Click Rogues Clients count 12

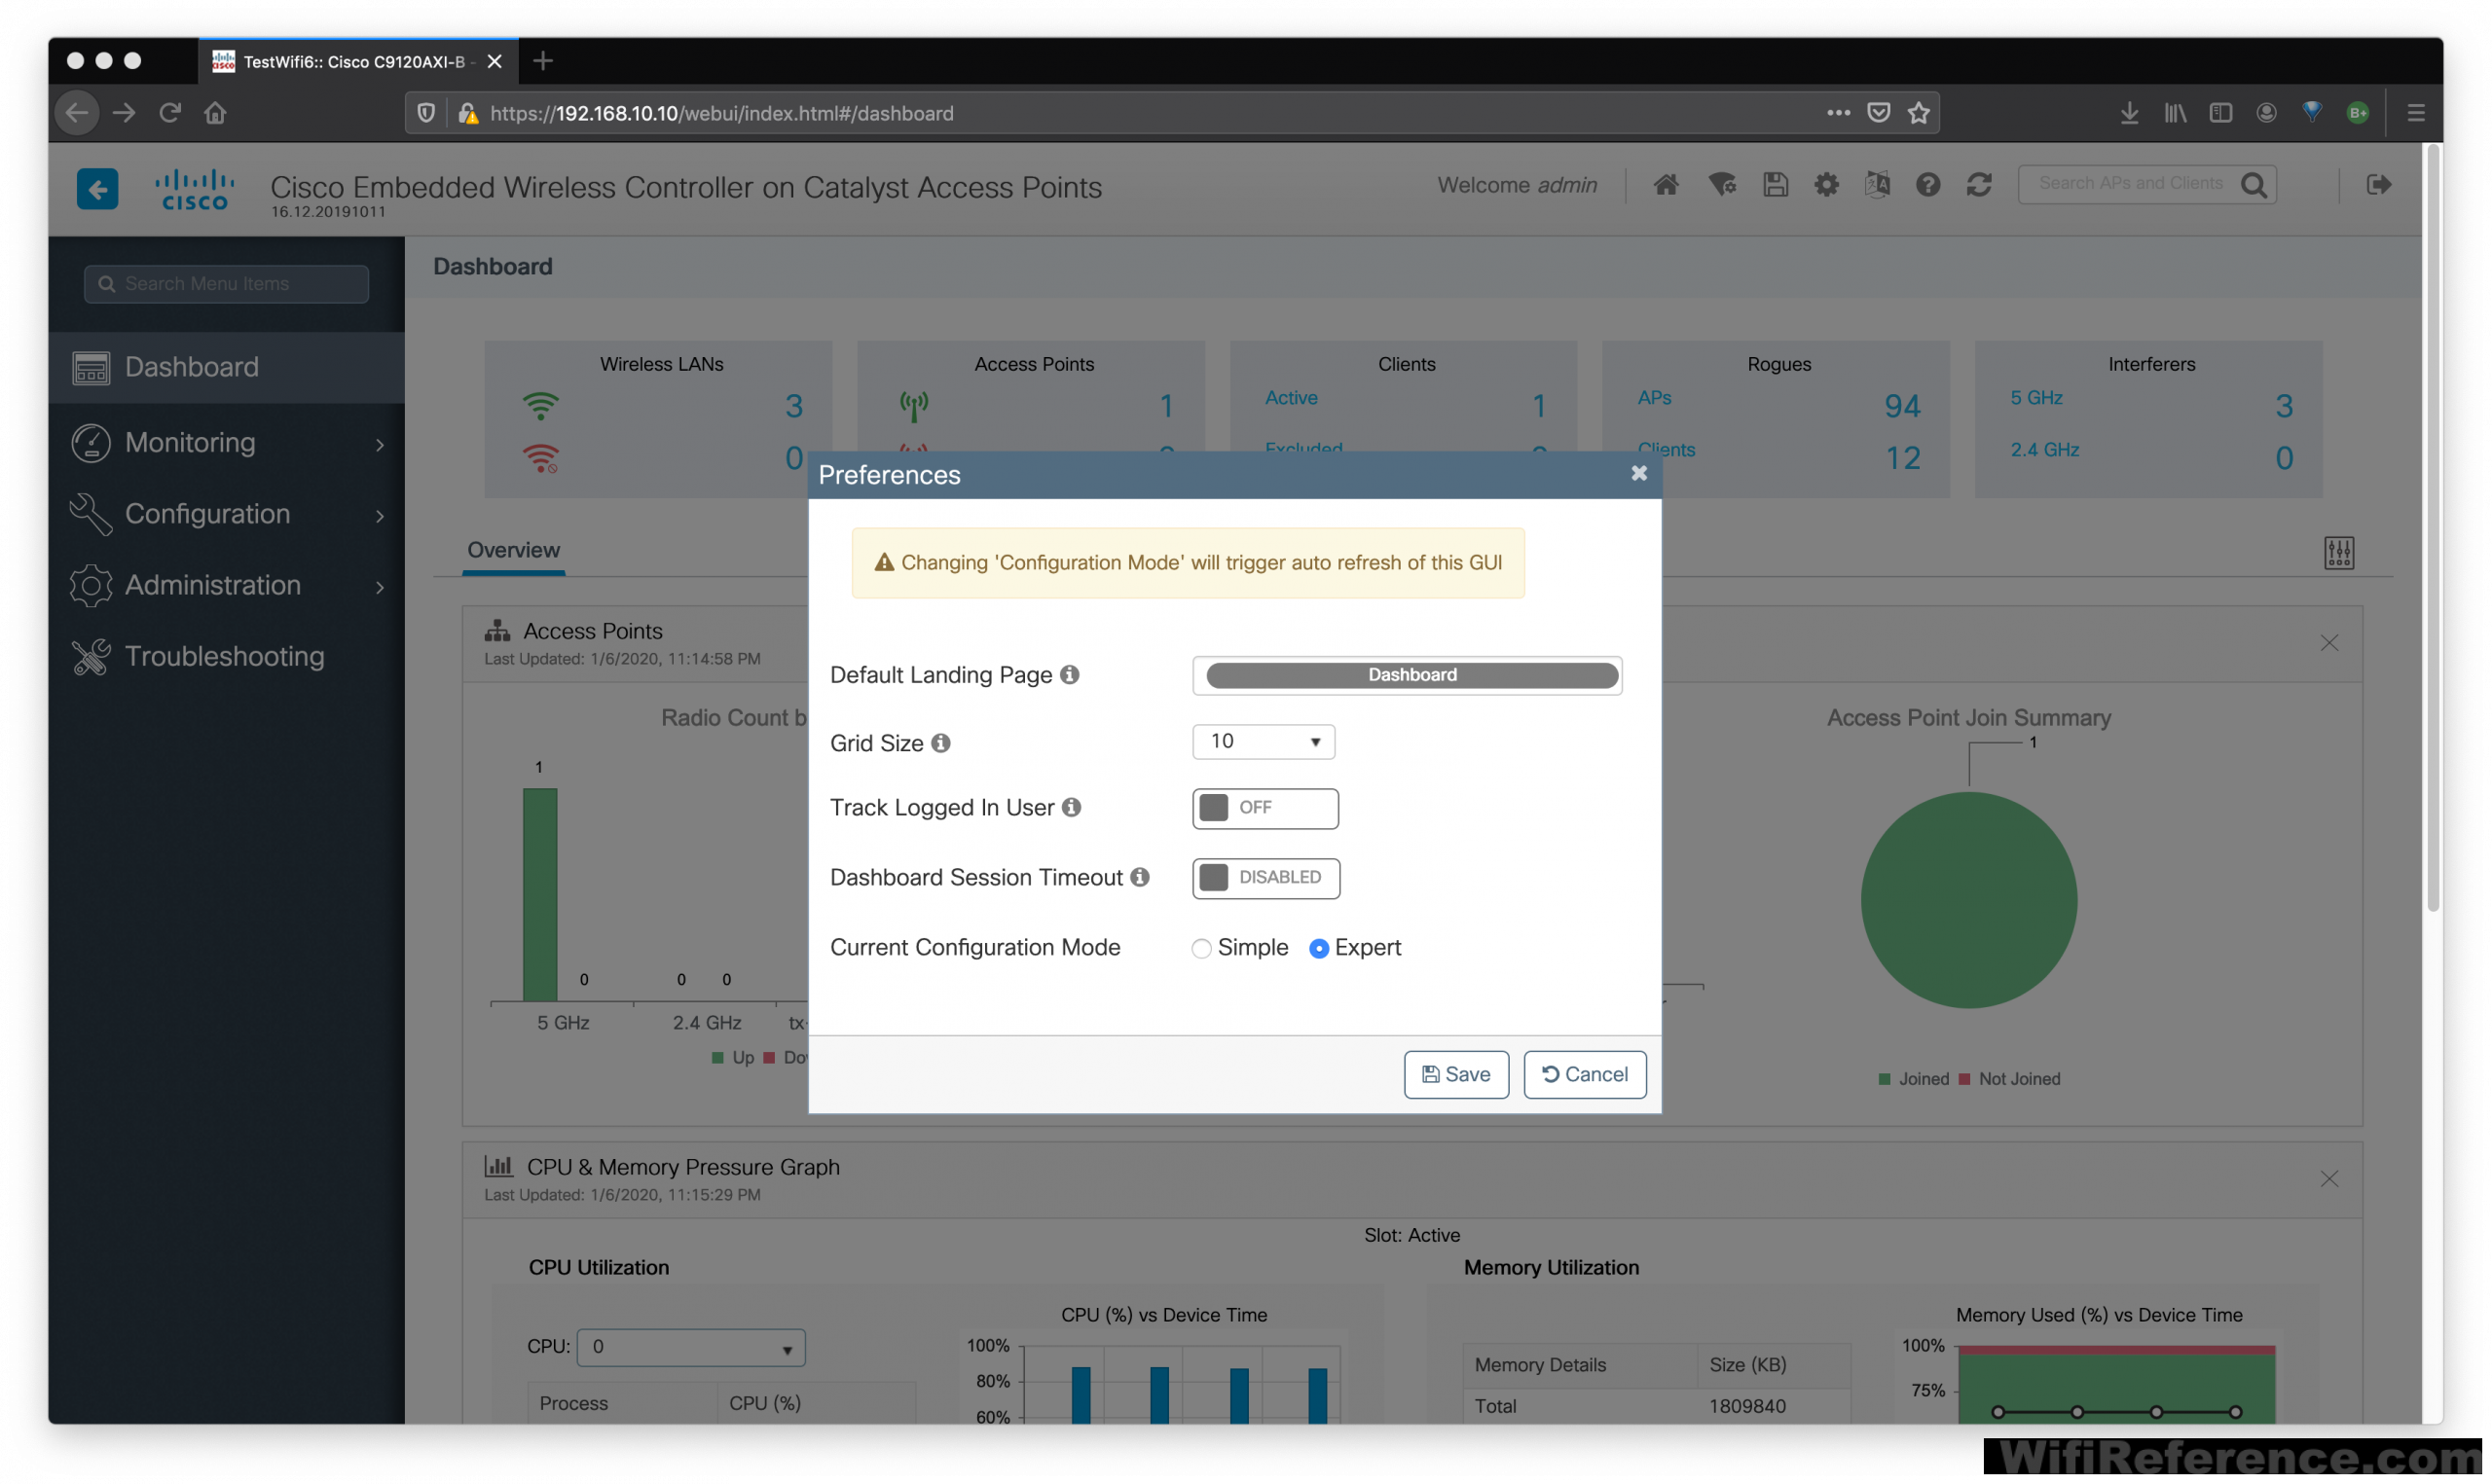[x=1902, y=459]
